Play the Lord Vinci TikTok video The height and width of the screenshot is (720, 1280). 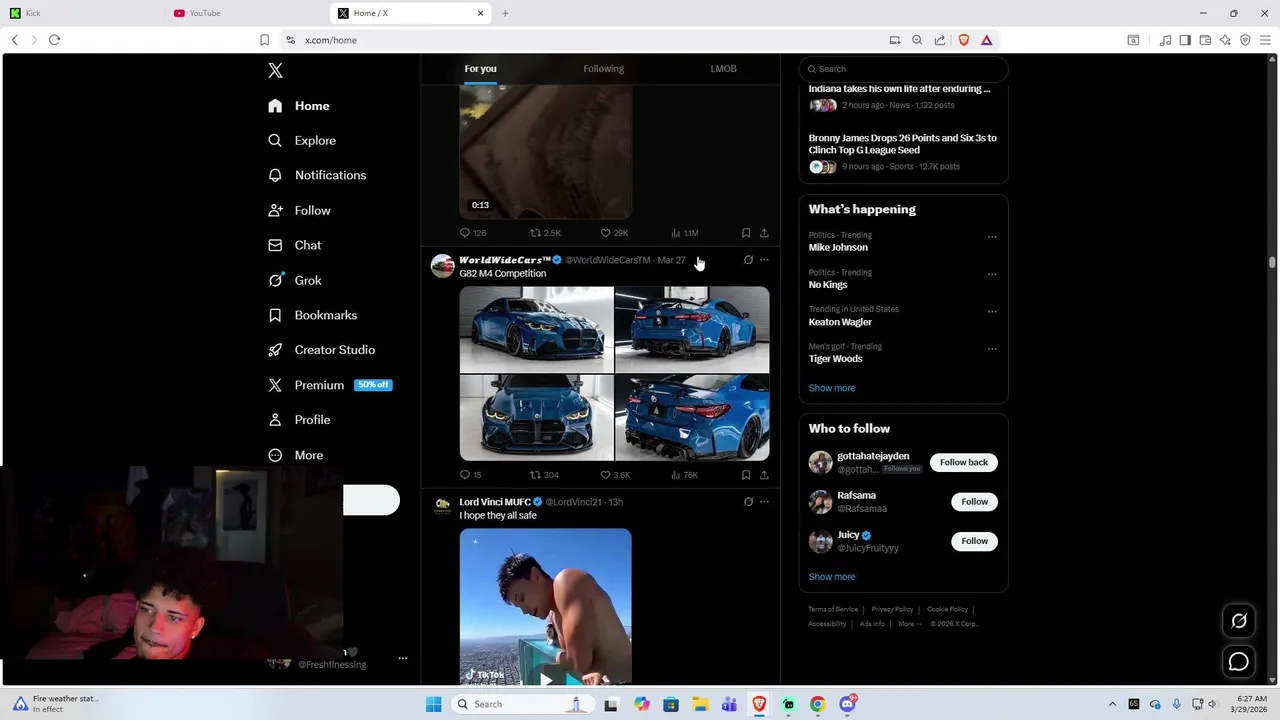point(546,680)
